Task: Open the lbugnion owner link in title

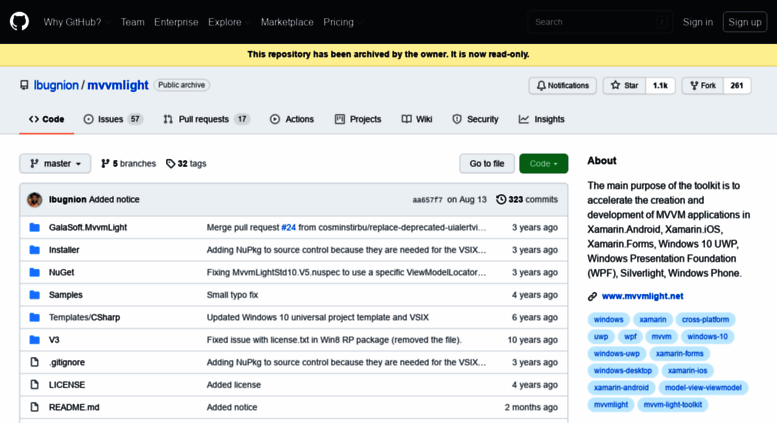Action: (56, 85)
